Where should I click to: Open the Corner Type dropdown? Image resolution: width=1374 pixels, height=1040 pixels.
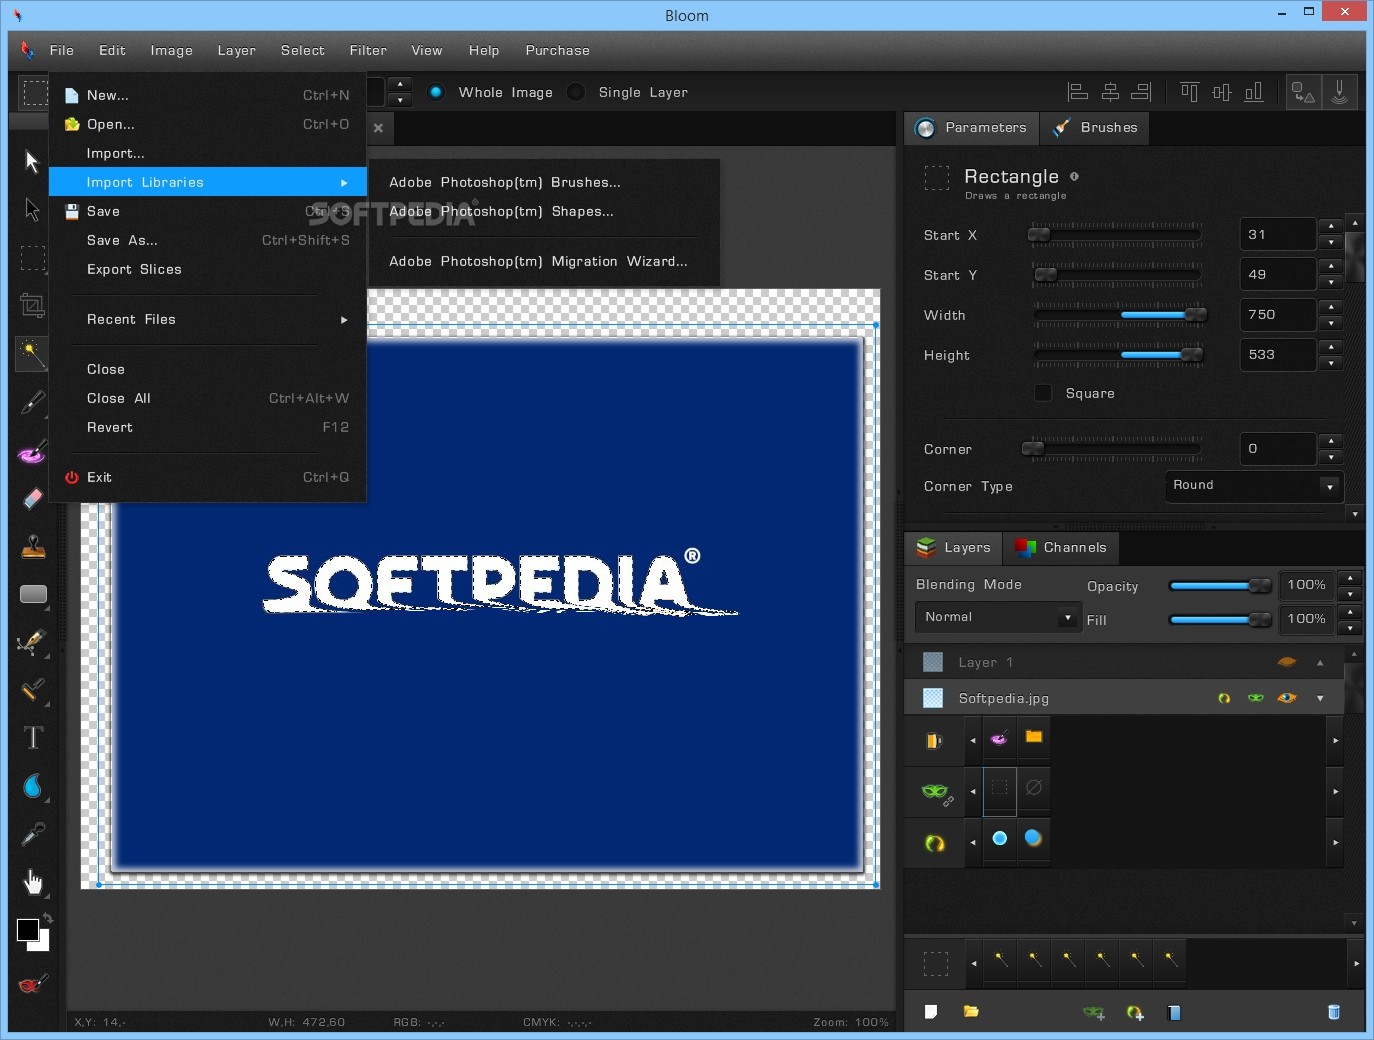[1254, 486]
